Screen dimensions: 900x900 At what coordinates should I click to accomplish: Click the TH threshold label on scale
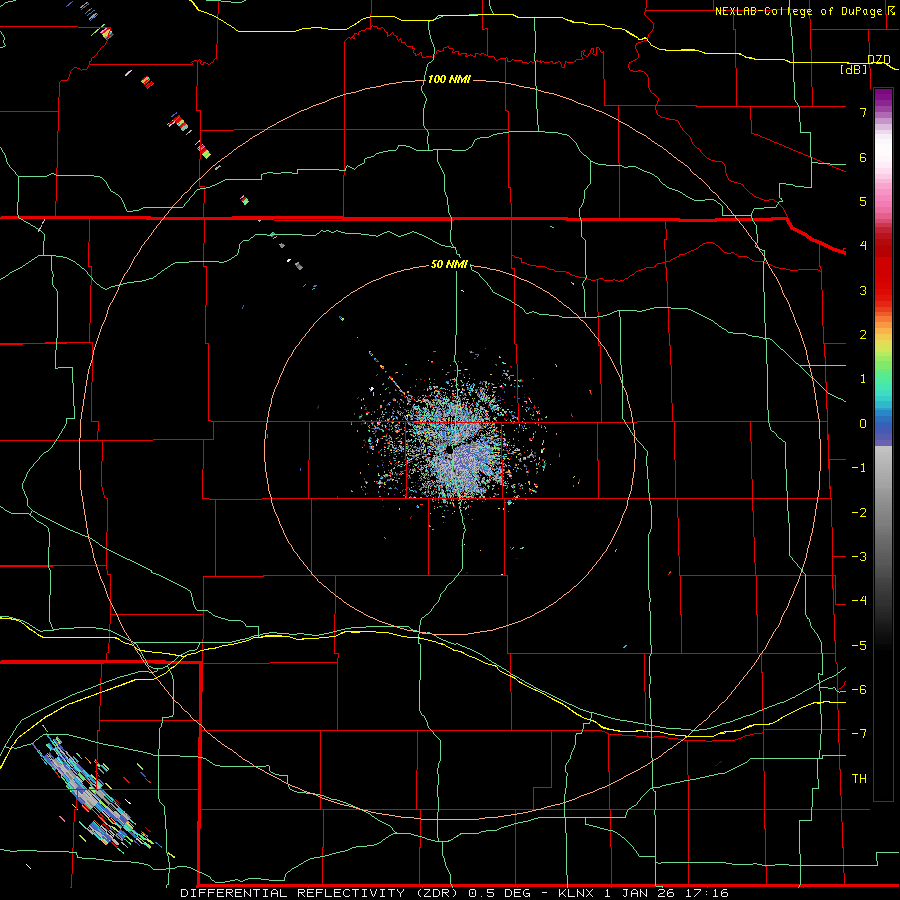(x=859, y=779)
